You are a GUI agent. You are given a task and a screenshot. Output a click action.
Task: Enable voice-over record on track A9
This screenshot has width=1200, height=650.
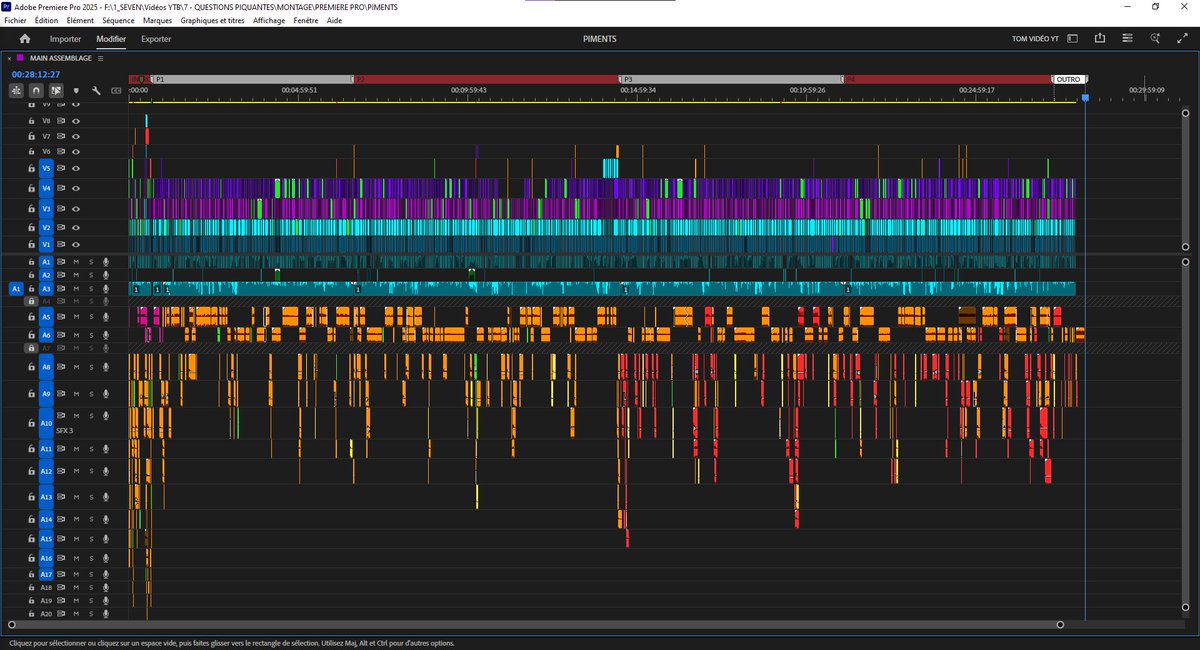[105, 394]
